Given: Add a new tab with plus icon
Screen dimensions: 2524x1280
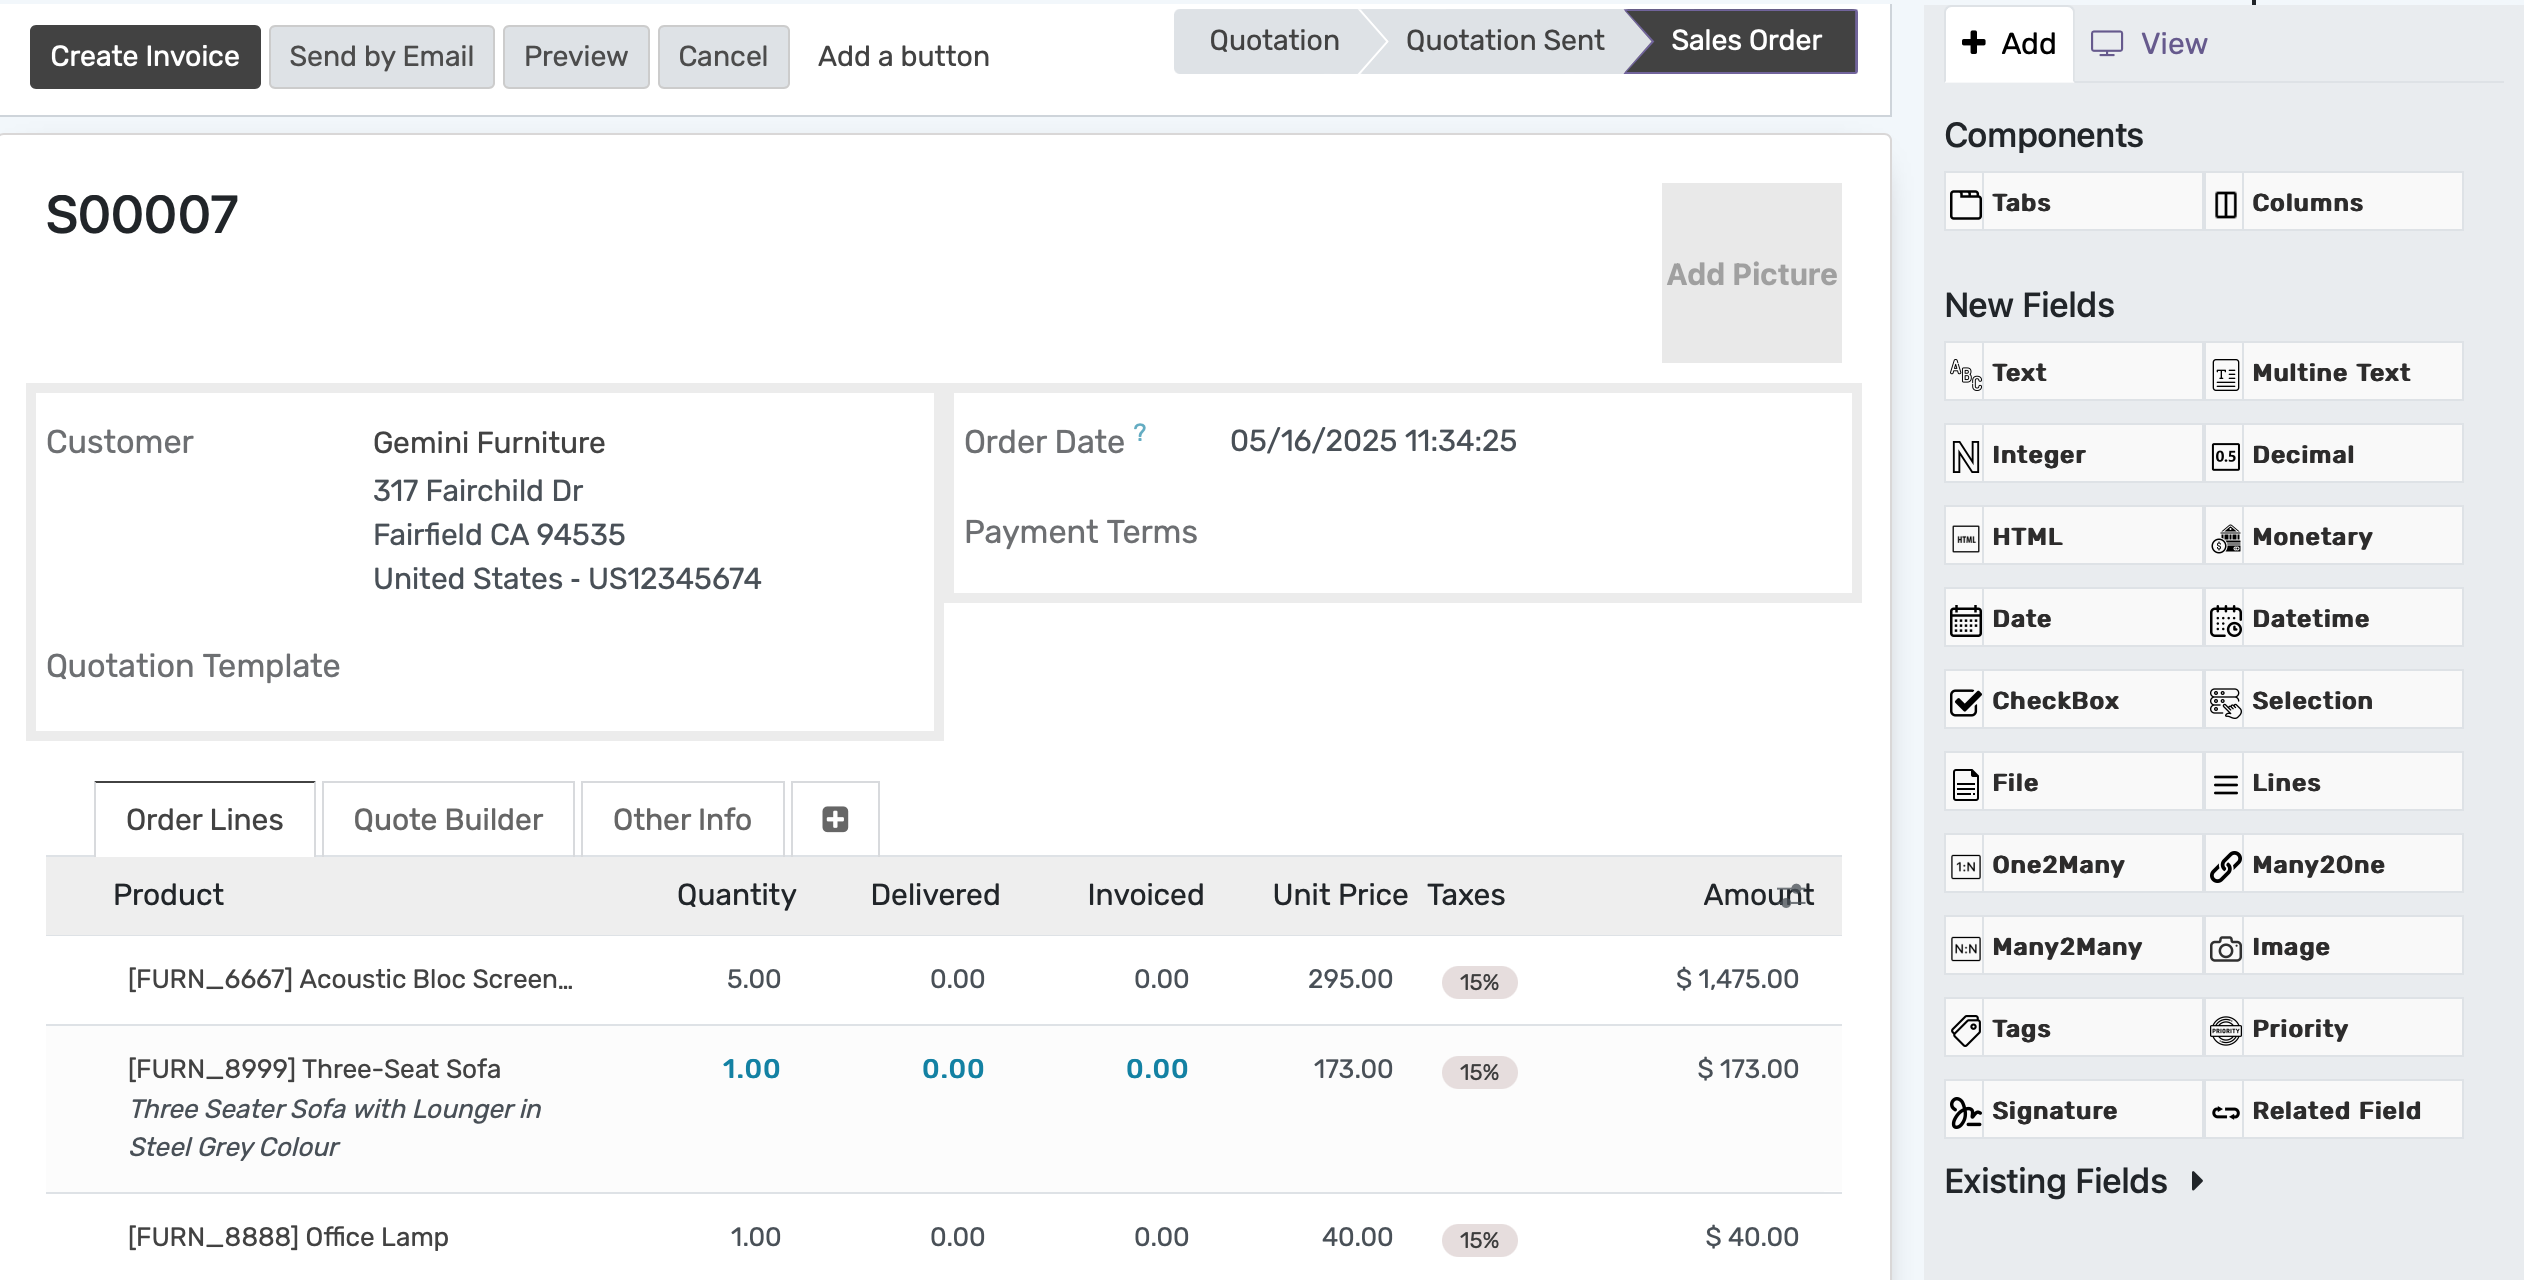Looking at the screenshot, I should 835,819.
